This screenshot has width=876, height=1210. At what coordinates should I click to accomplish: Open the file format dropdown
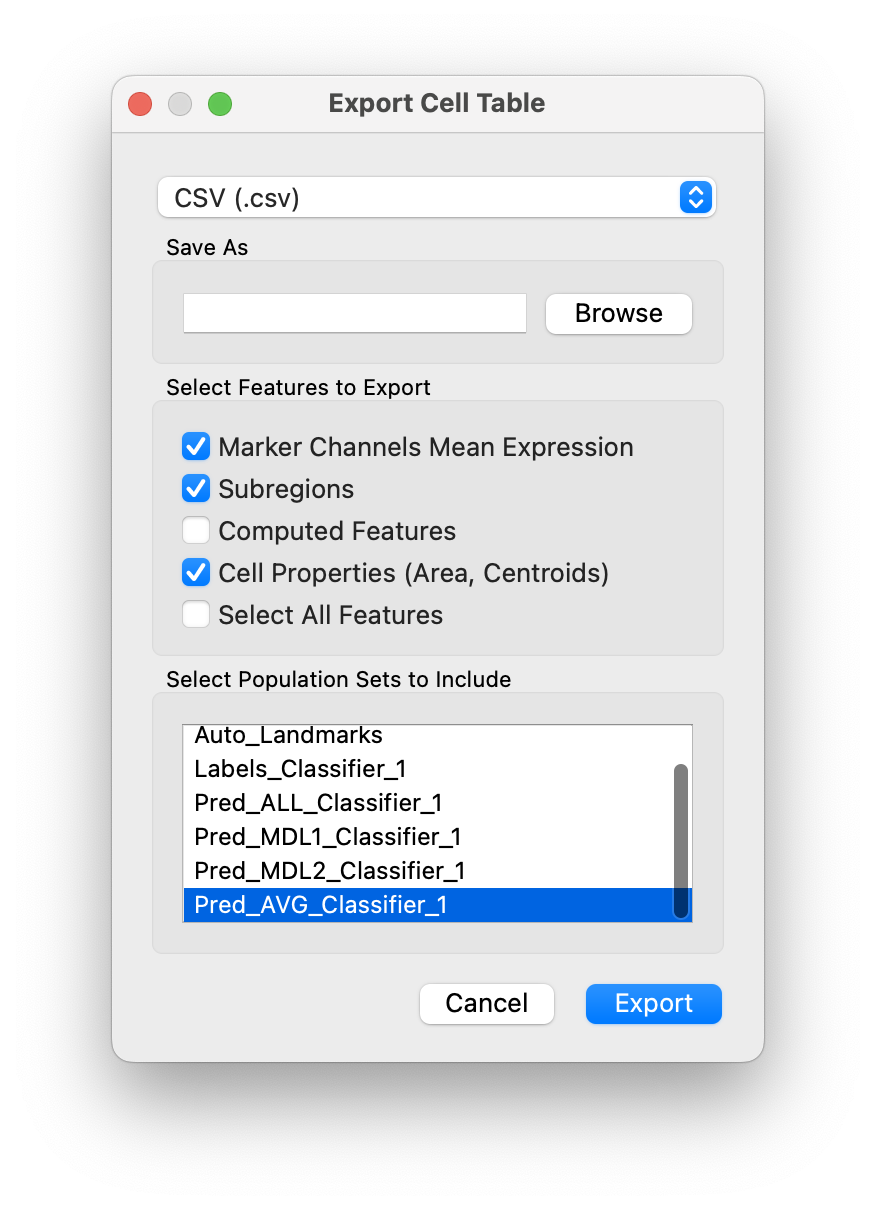pyautogui.click(x=437, y=197)
